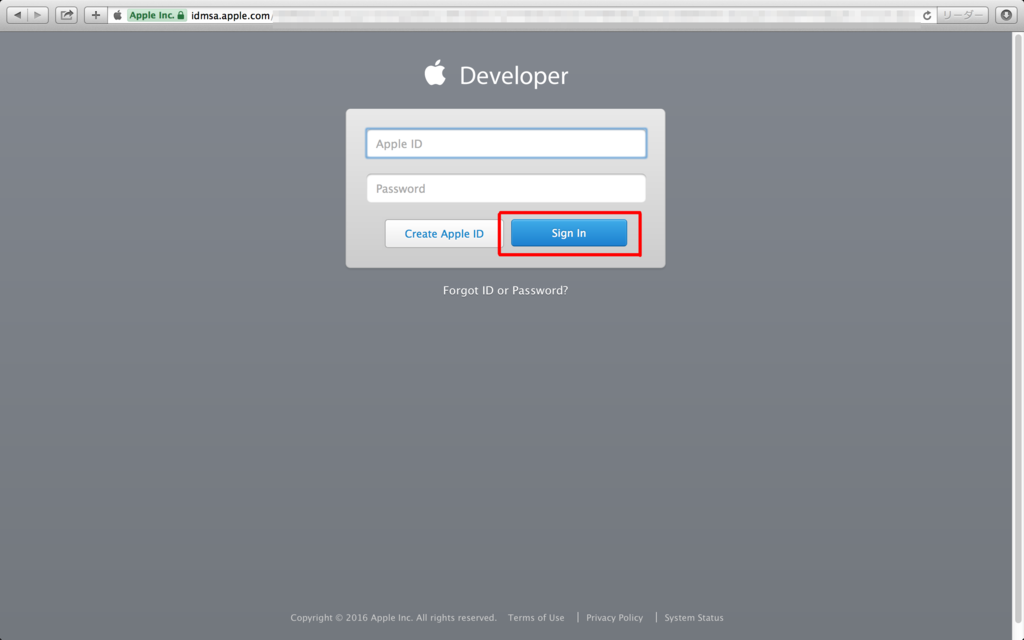Click the Copyright 2016 Apple Inc. text
The image size is (1024, 640).
point(393,618)
